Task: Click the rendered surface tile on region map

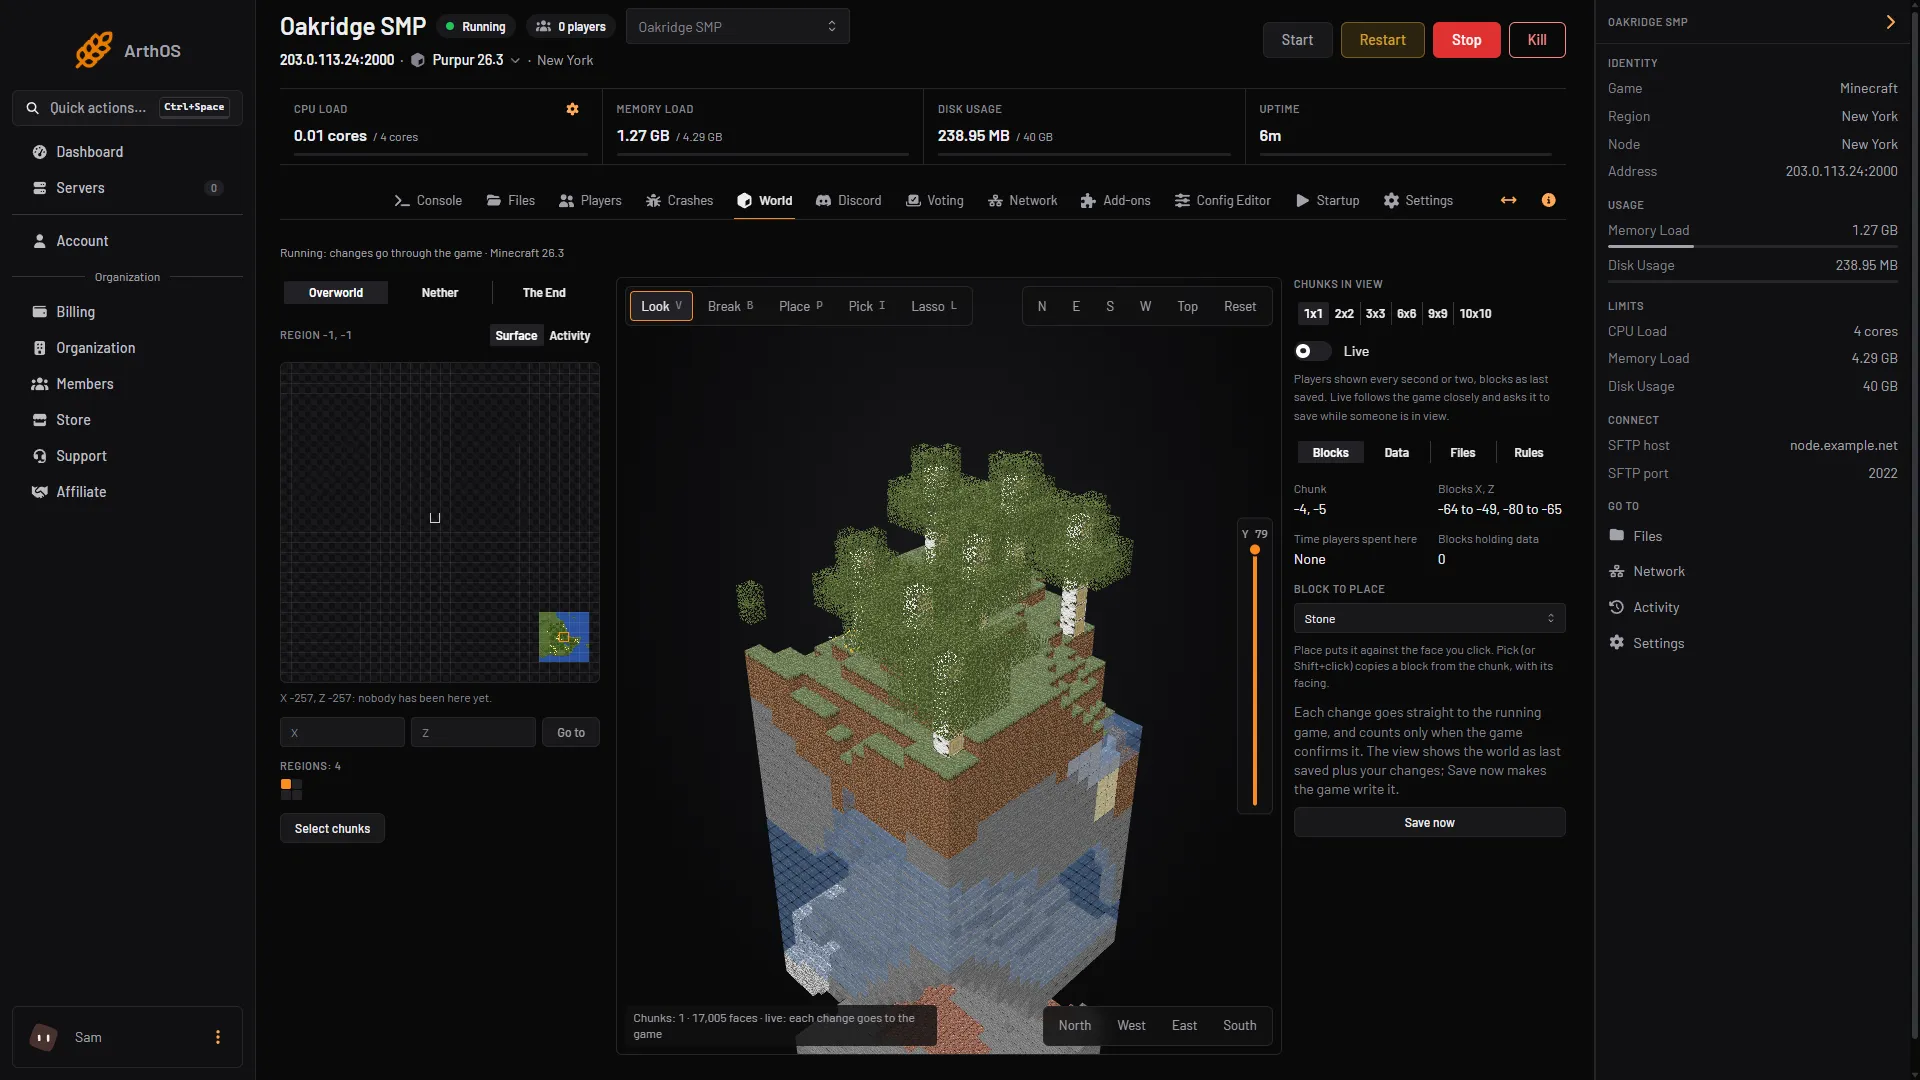Action: click(564, 637)
